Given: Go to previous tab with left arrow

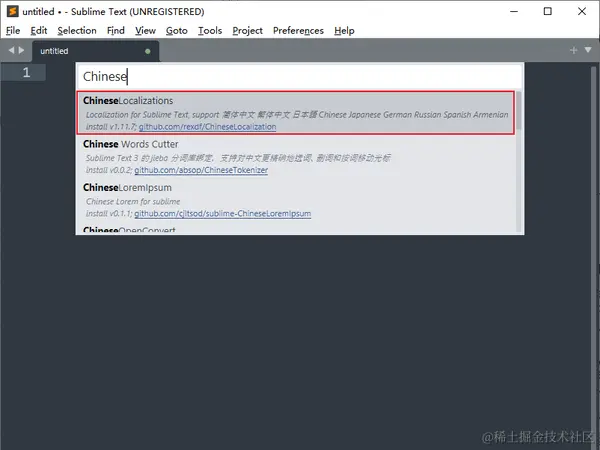Looking at the screenshot, I should coord(11,50).
